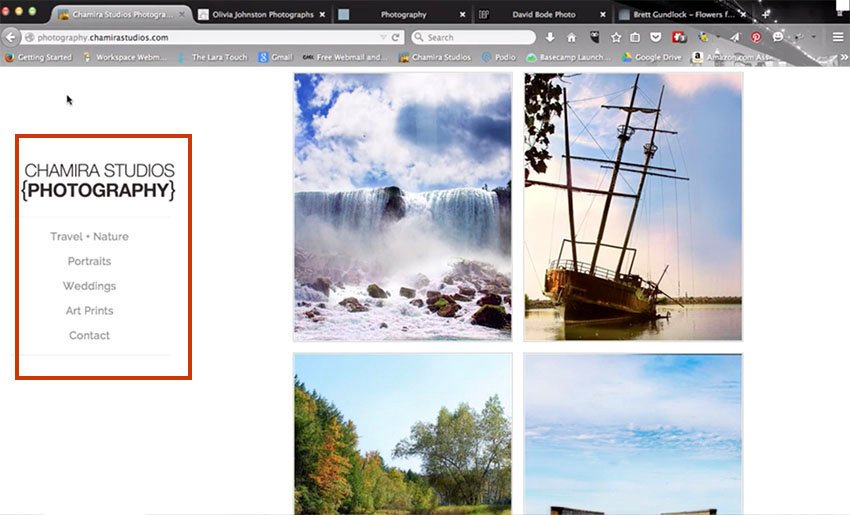Go to the Weddings page

(89, 286)
